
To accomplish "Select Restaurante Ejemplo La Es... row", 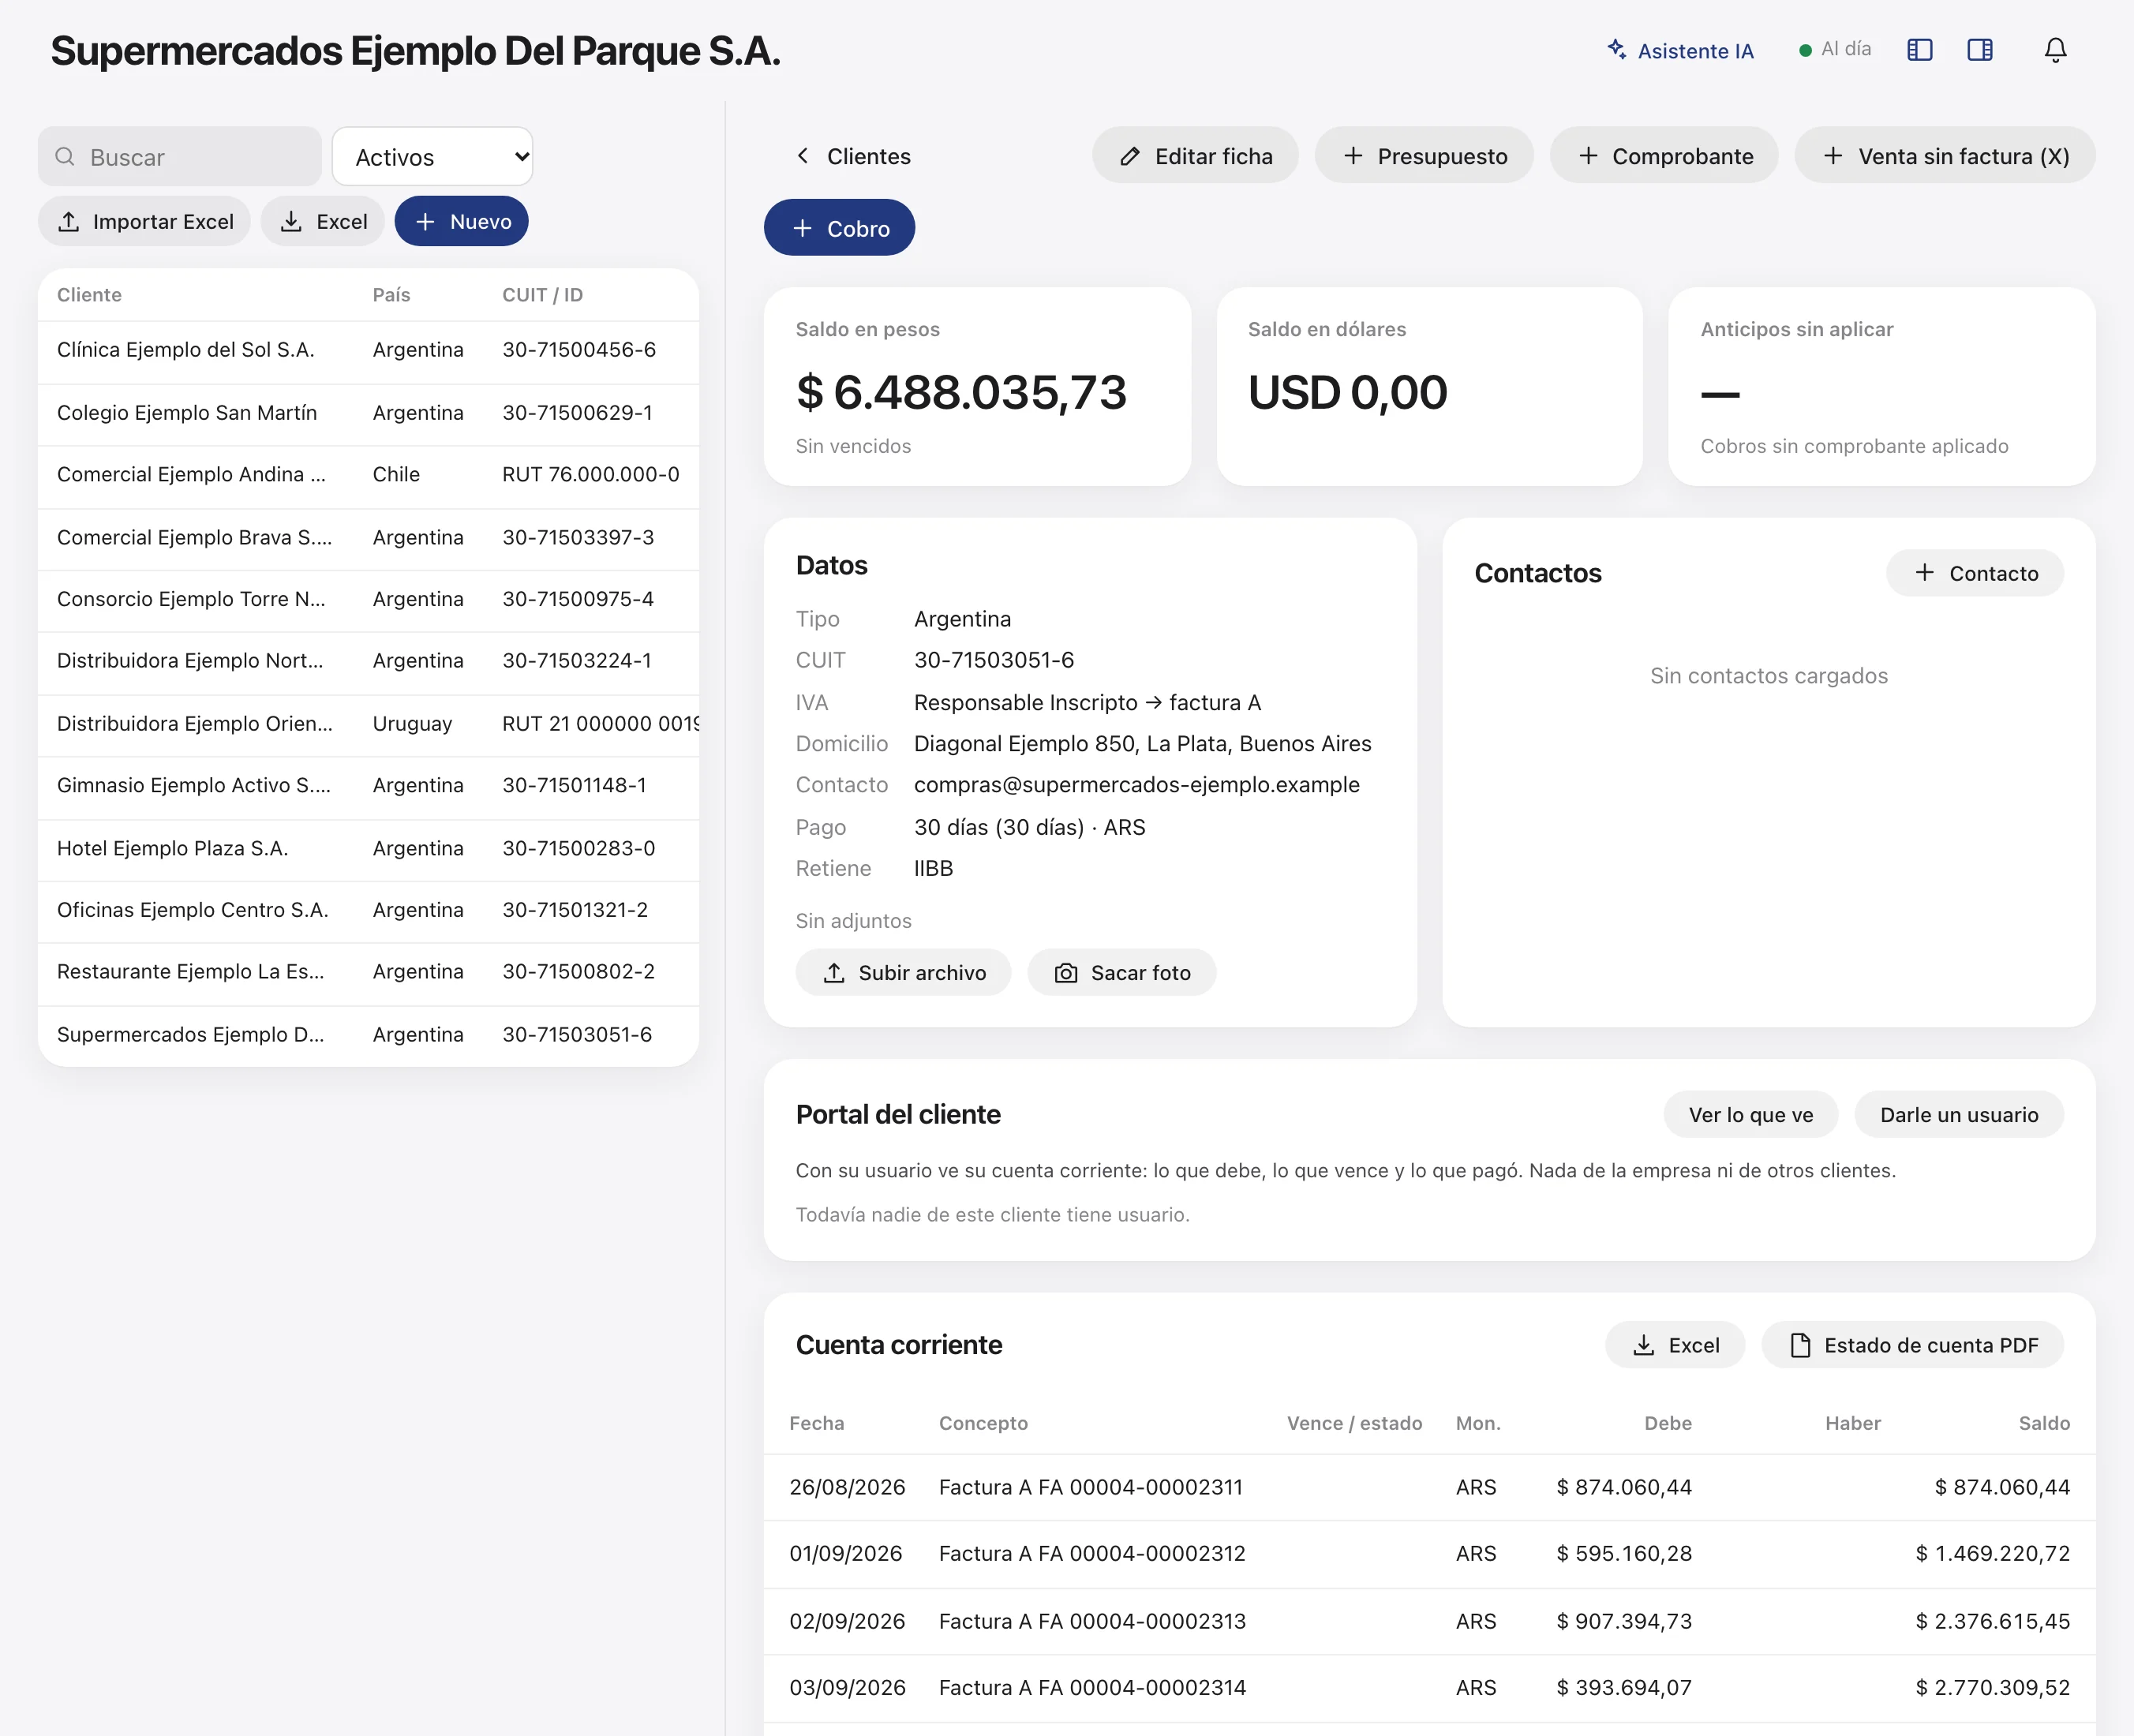I will pyautogui.click(x=368, y=973).
